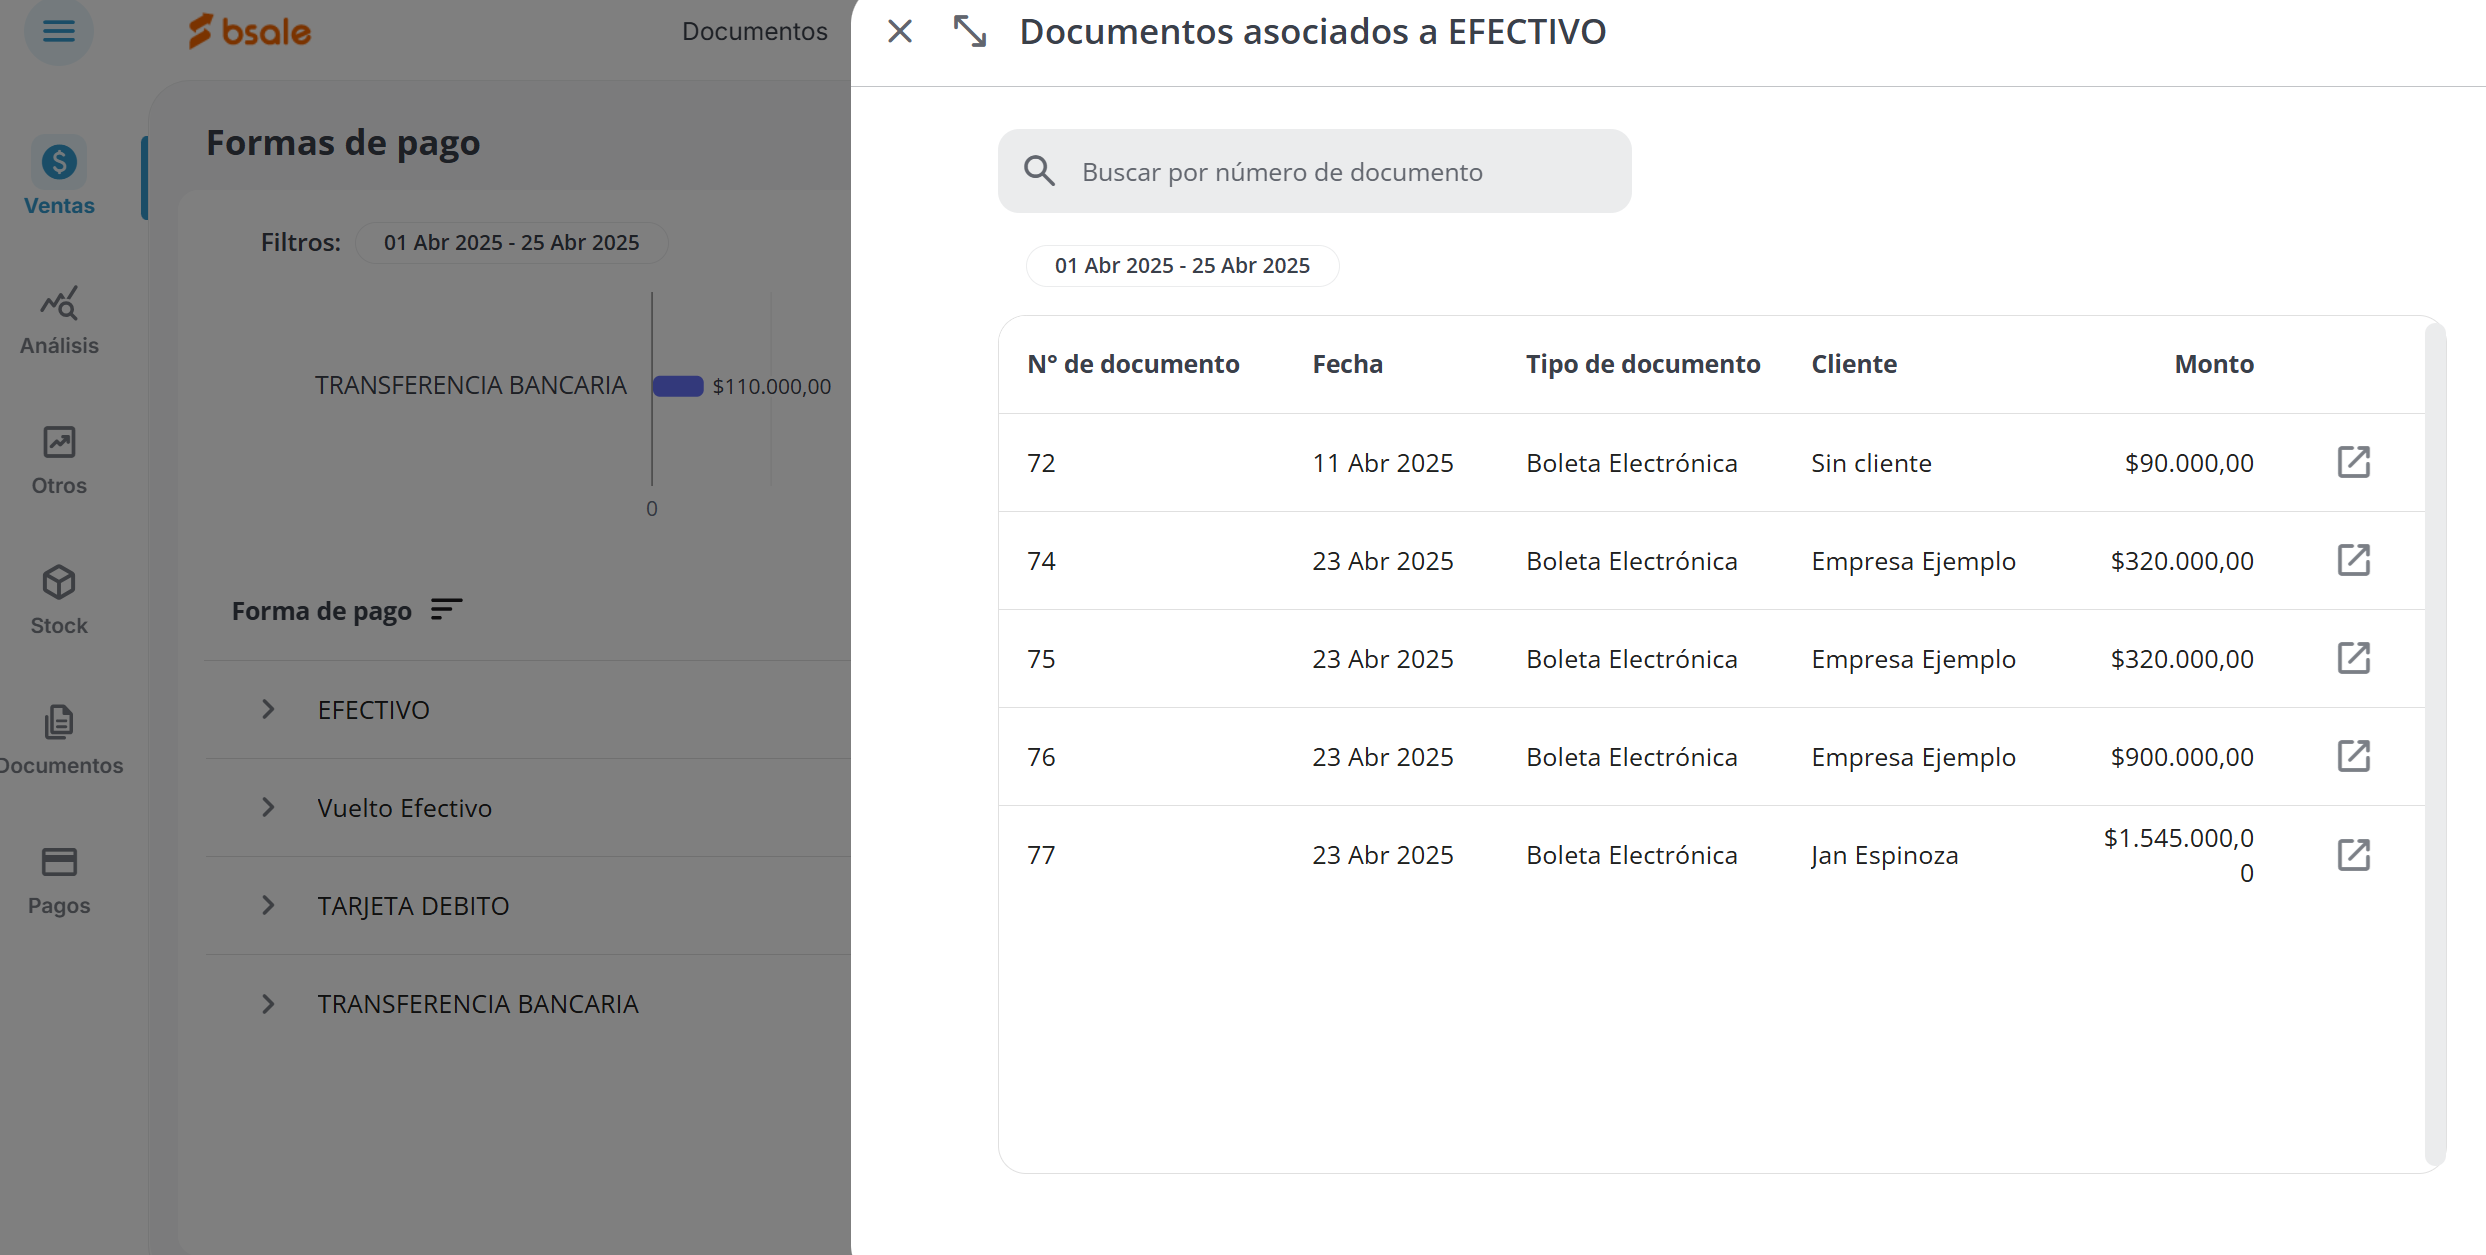Viewport: 2486px width, 1255px height.
Task: Sort by Forma de pago icon
Action: click(446, 610)
